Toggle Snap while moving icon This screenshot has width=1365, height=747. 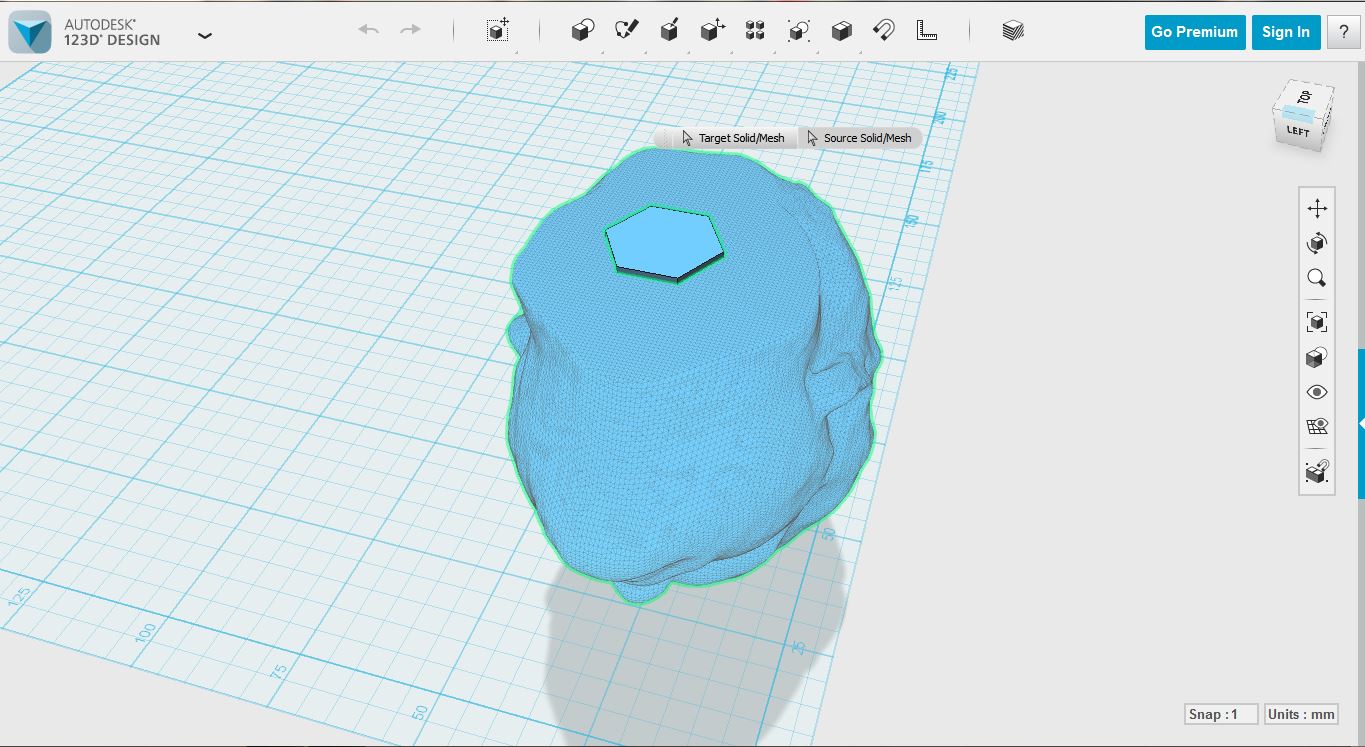click(1317, 471)
